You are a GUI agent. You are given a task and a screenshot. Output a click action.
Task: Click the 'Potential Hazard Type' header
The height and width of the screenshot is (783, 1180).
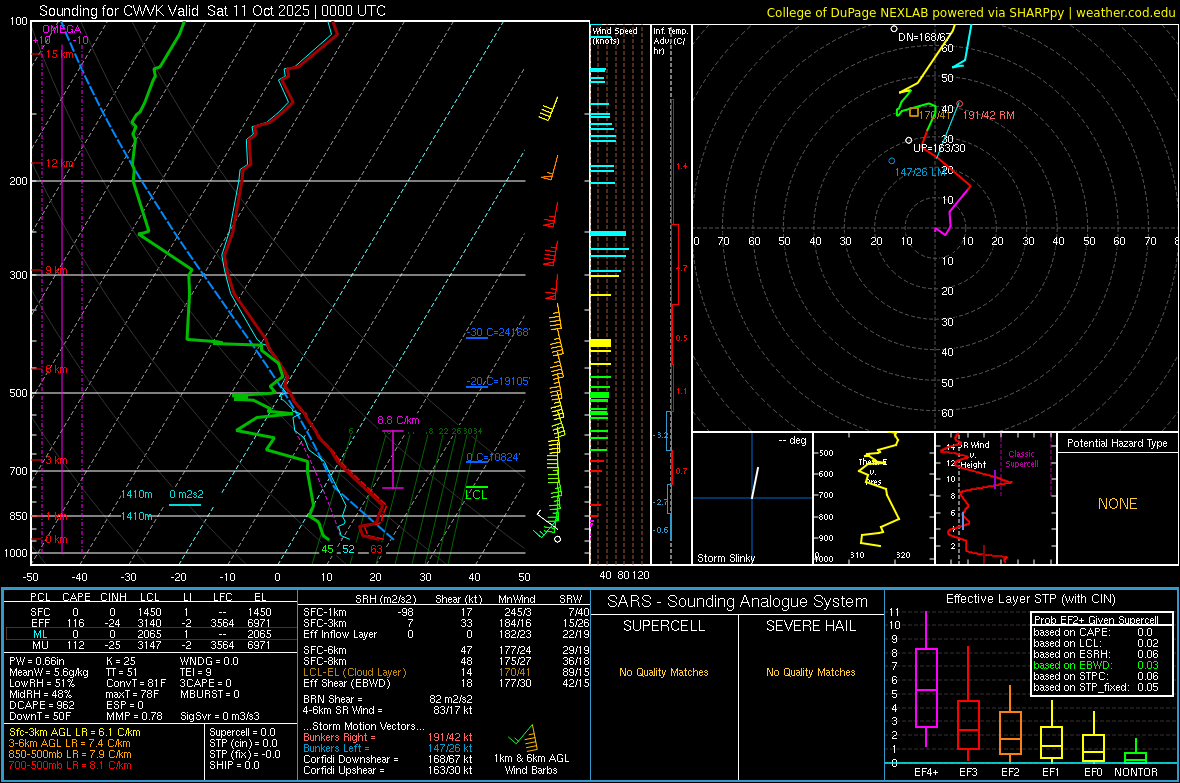coord(1117,443)
